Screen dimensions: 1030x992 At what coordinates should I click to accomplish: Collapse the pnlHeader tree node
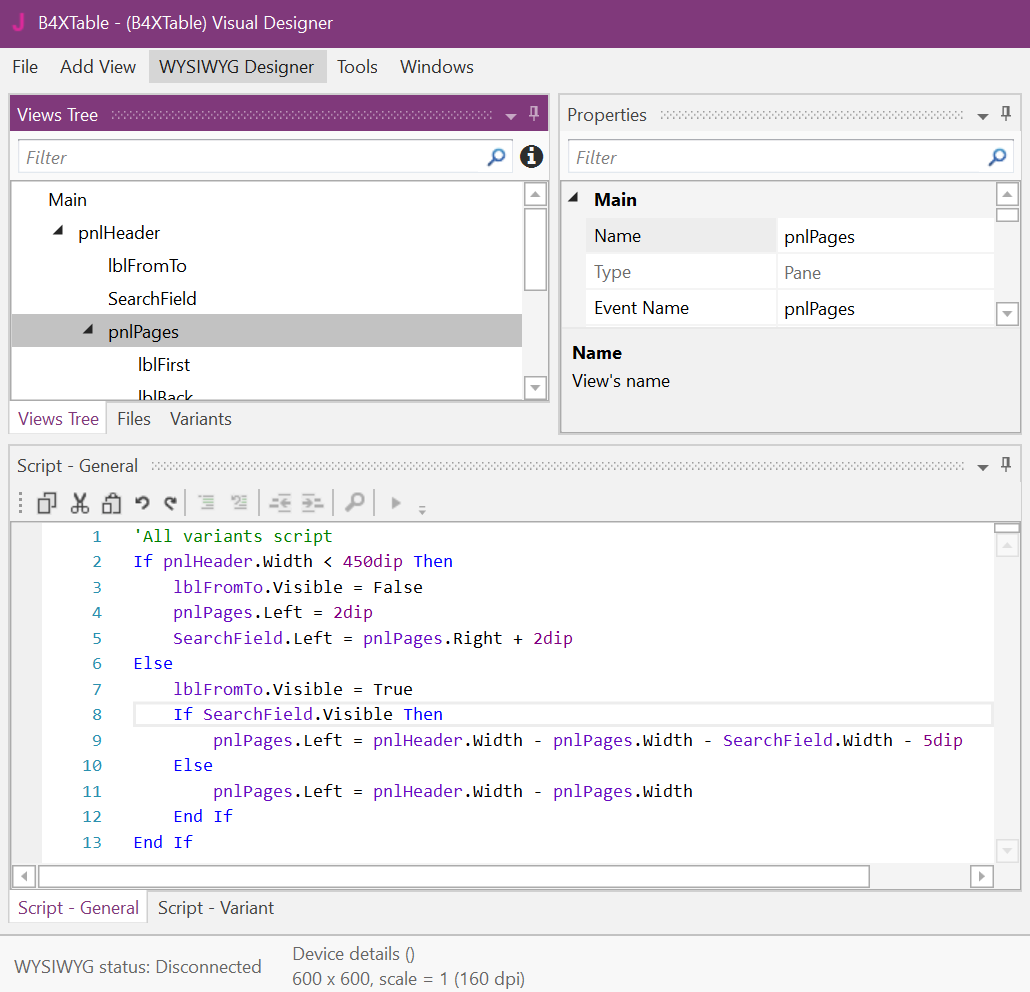(58, 233)
